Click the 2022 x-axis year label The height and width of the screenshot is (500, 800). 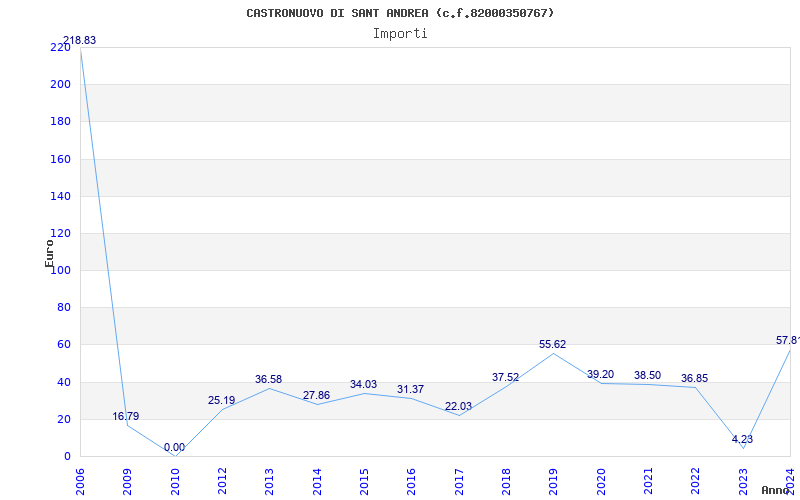(x=696, y=482)
